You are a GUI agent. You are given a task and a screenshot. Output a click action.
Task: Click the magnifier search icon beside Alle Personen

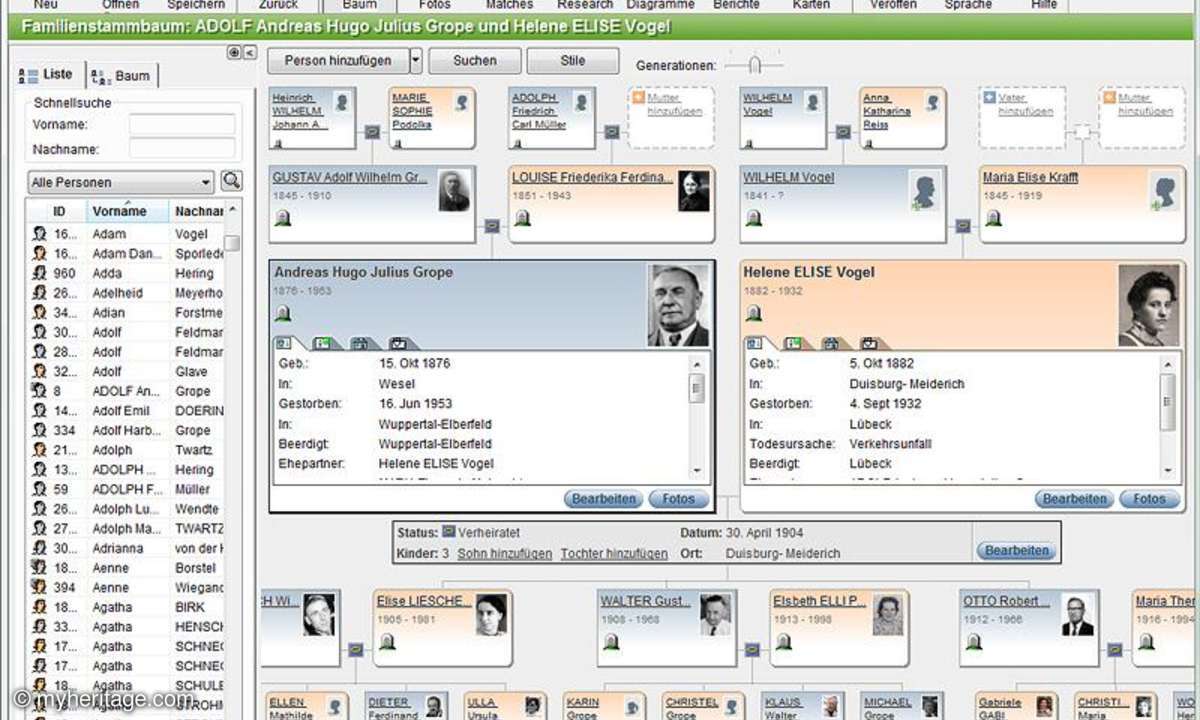[x=229, y=182]
